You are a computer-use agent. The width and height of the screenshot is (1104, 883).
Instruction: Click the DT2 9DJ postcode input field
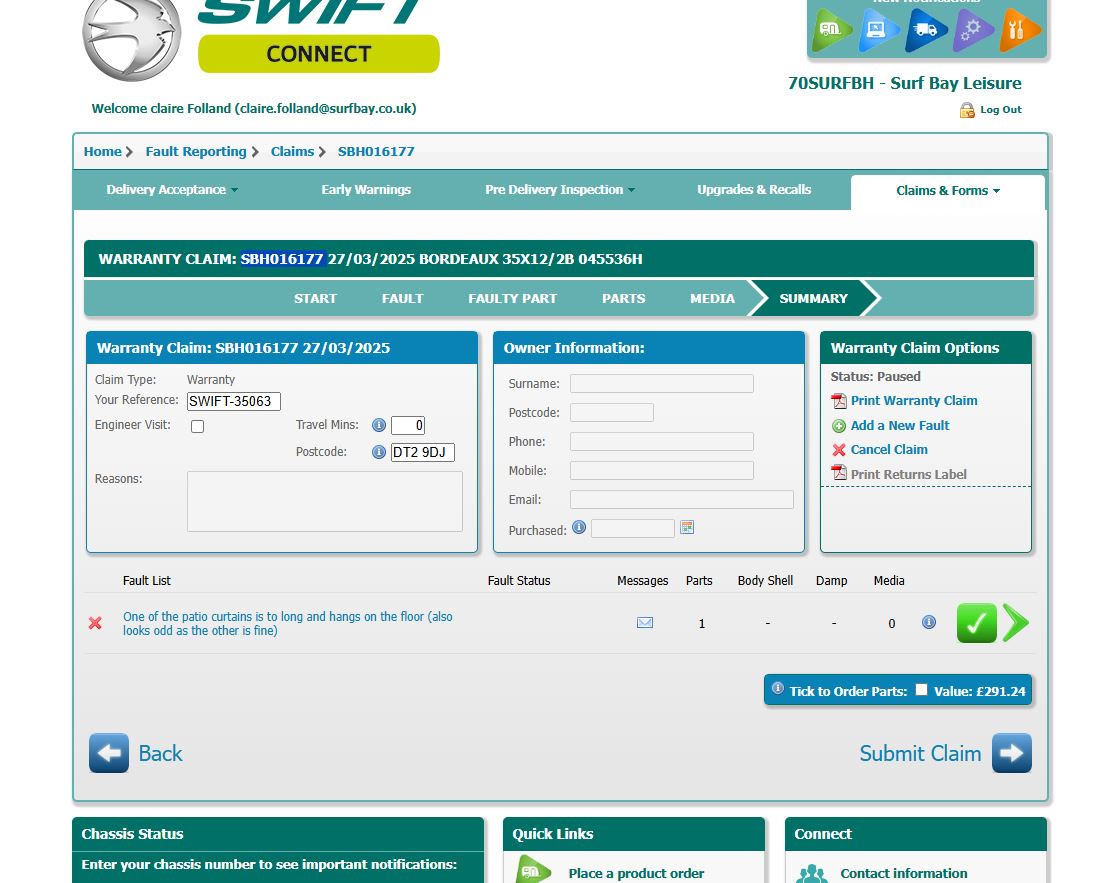point(422,452)
